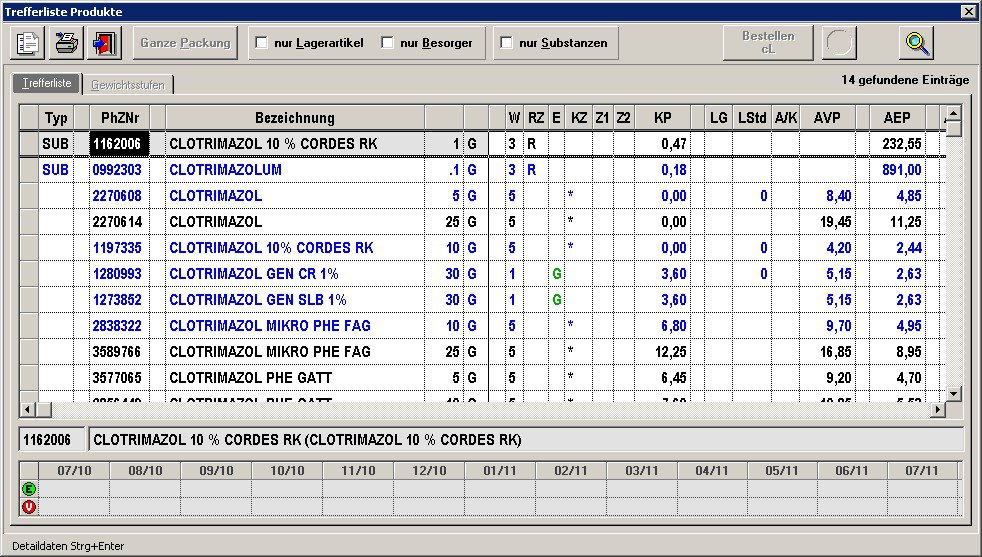Click the green E row icon
This screenshot has height=557, width=982.
point(27,489)
